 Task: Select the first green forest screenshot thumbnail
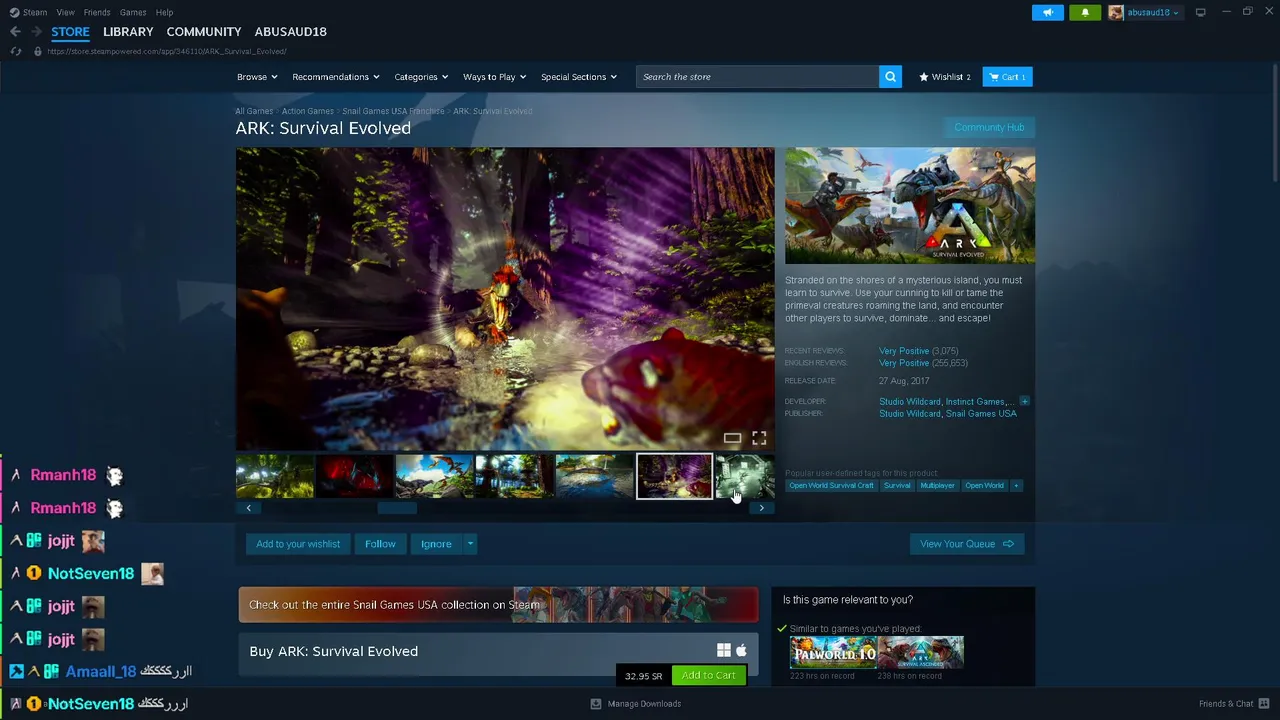pyautogui.click(x=275, y=476)
